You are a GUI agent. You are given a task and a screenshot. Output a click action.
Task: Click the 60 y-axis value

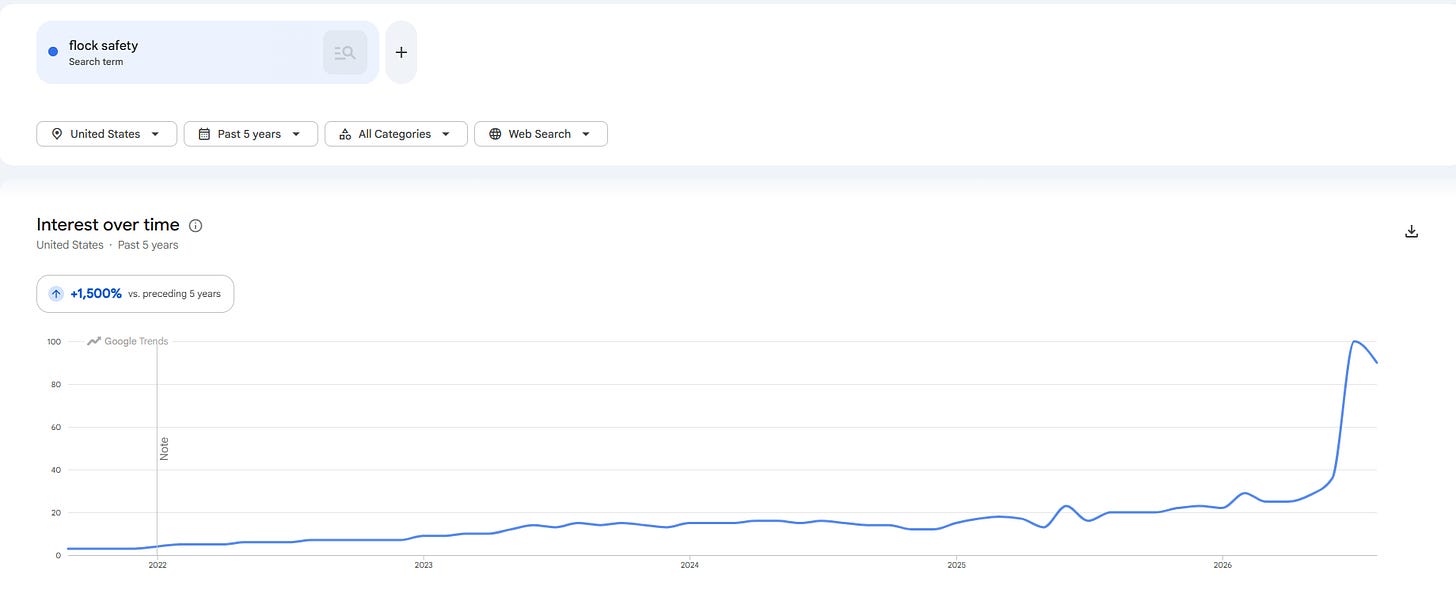point(56,427)
